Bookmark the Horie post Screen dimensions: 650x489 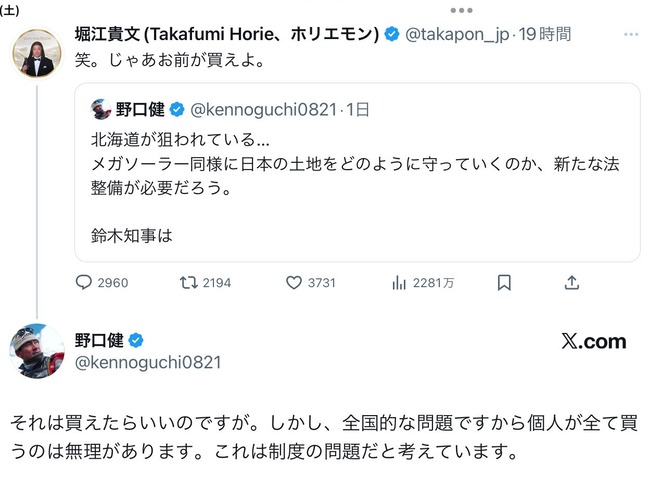click(505, 283)
